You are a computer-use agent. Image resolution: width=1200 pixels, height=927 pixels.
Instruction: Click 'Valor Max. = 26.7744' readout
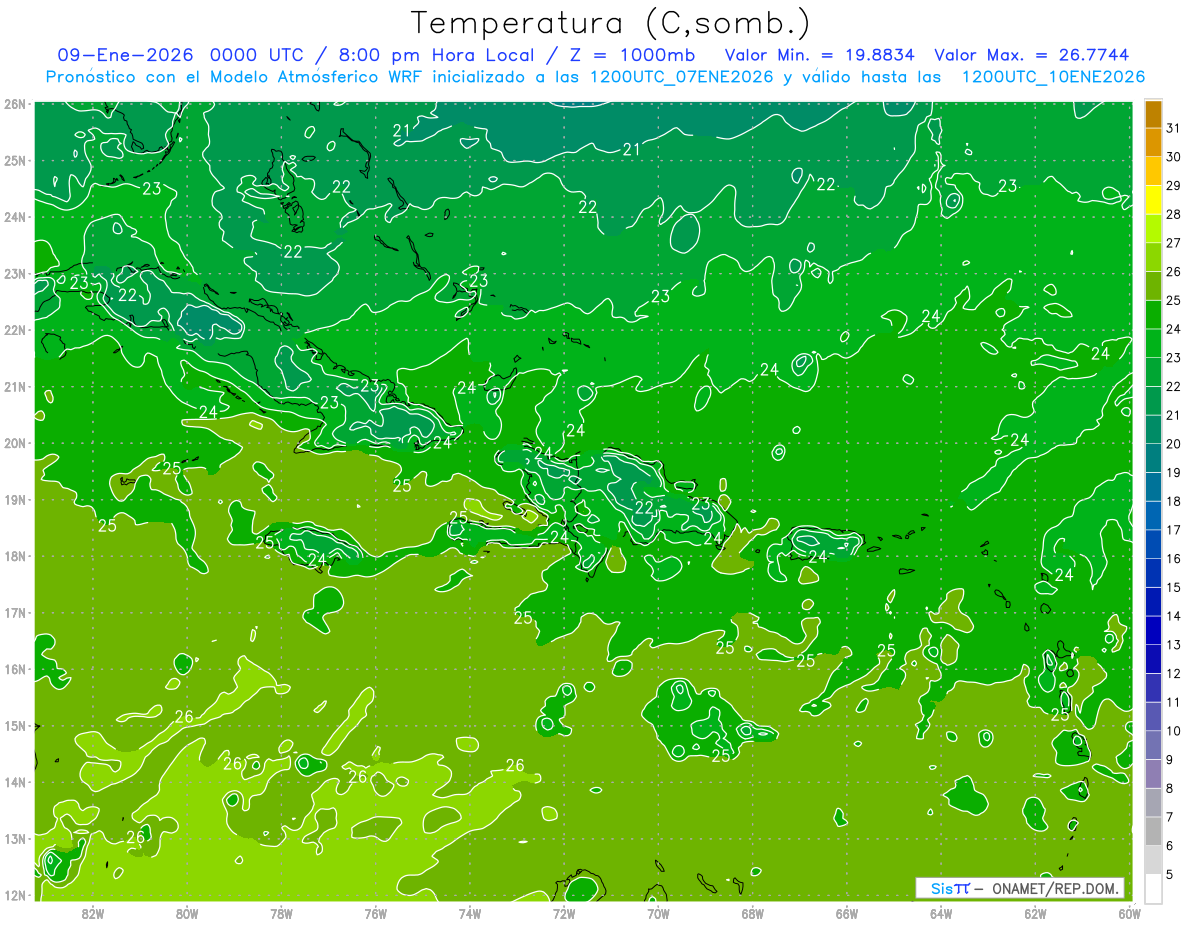click(1032, 55)
